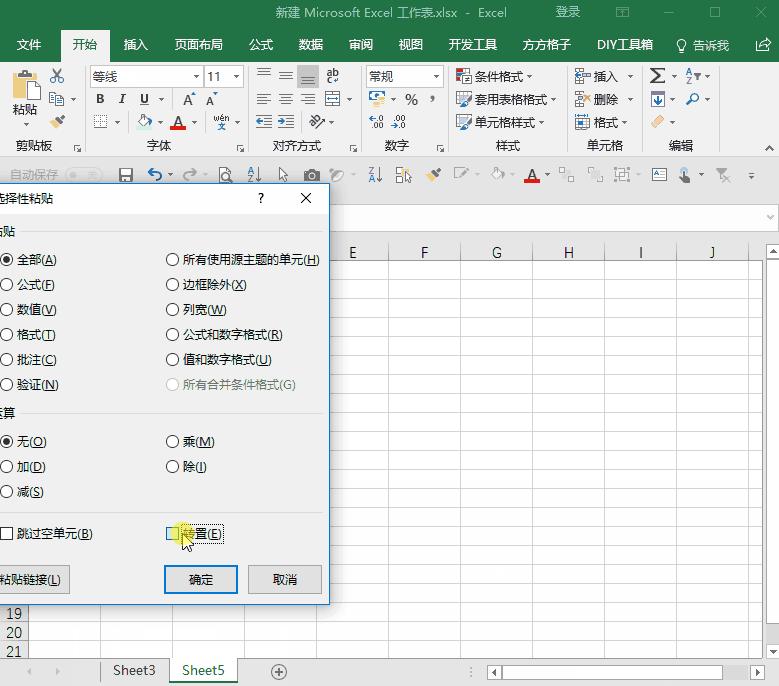Confirm dialog with 确定 button
The height and width of the screenshot is (686, 779).
tap(201, 579)
